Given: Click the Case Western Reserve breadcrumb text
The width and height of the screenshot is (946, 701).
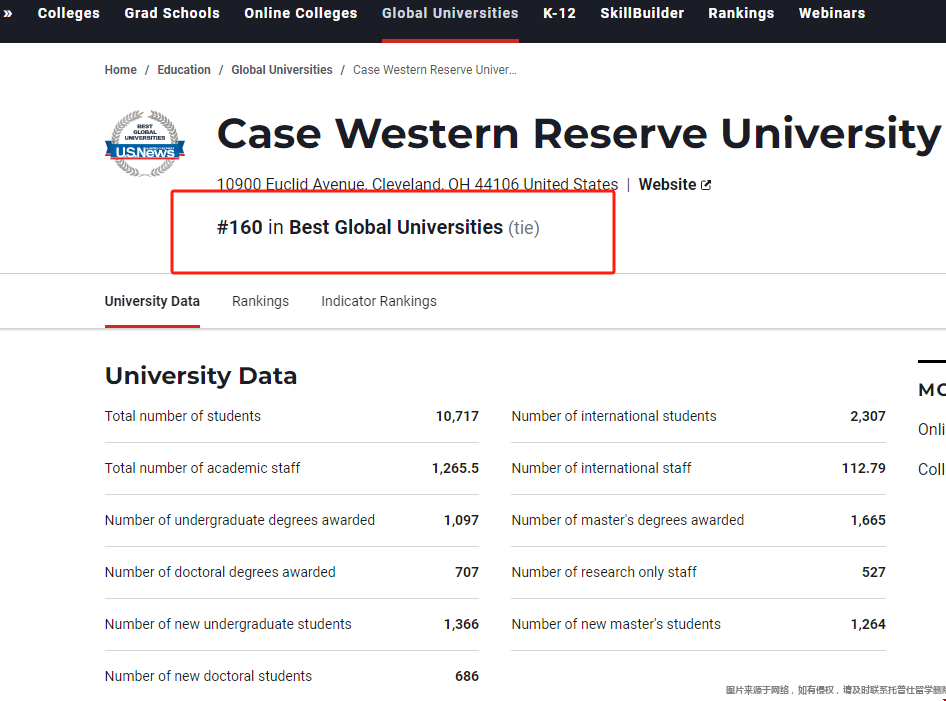Looking at the screenshot, I should pyautogui.click(x=434, y=70).
